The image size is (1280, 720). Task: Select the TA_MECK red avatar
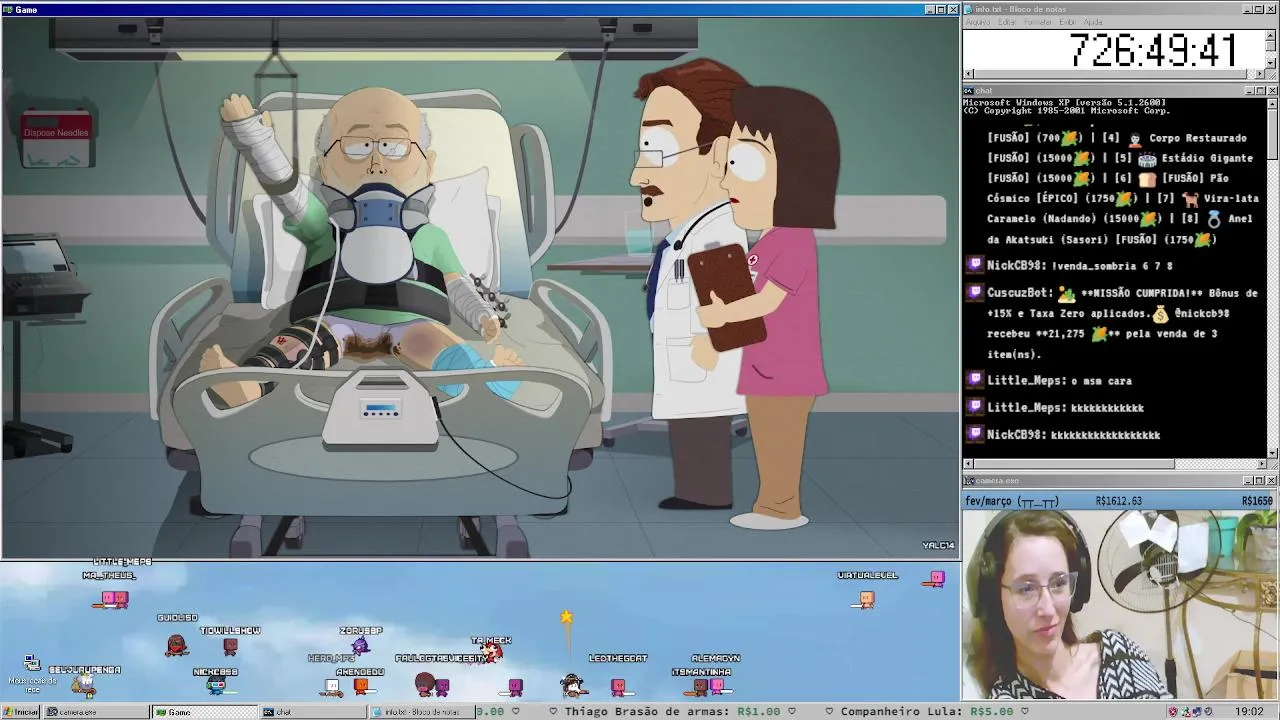[491, 653]
